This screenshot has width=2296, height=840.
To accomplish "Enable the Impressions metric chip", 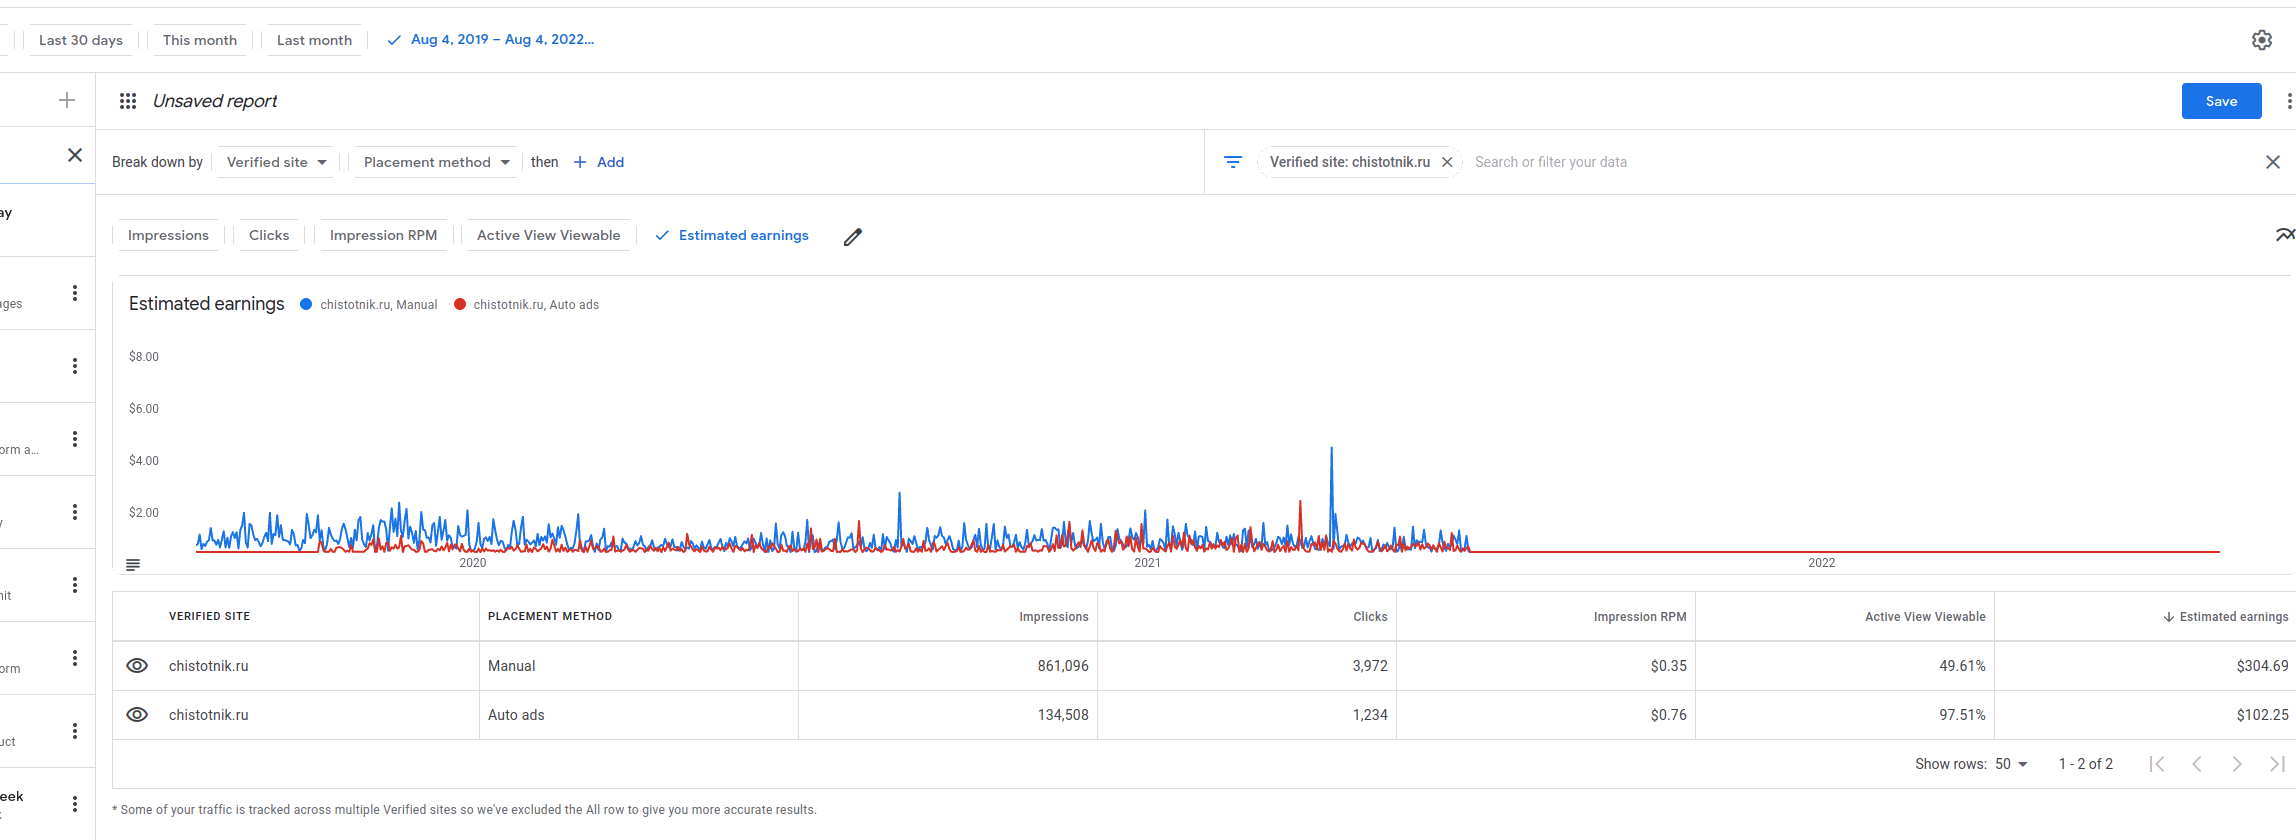I will coord(168,235).
